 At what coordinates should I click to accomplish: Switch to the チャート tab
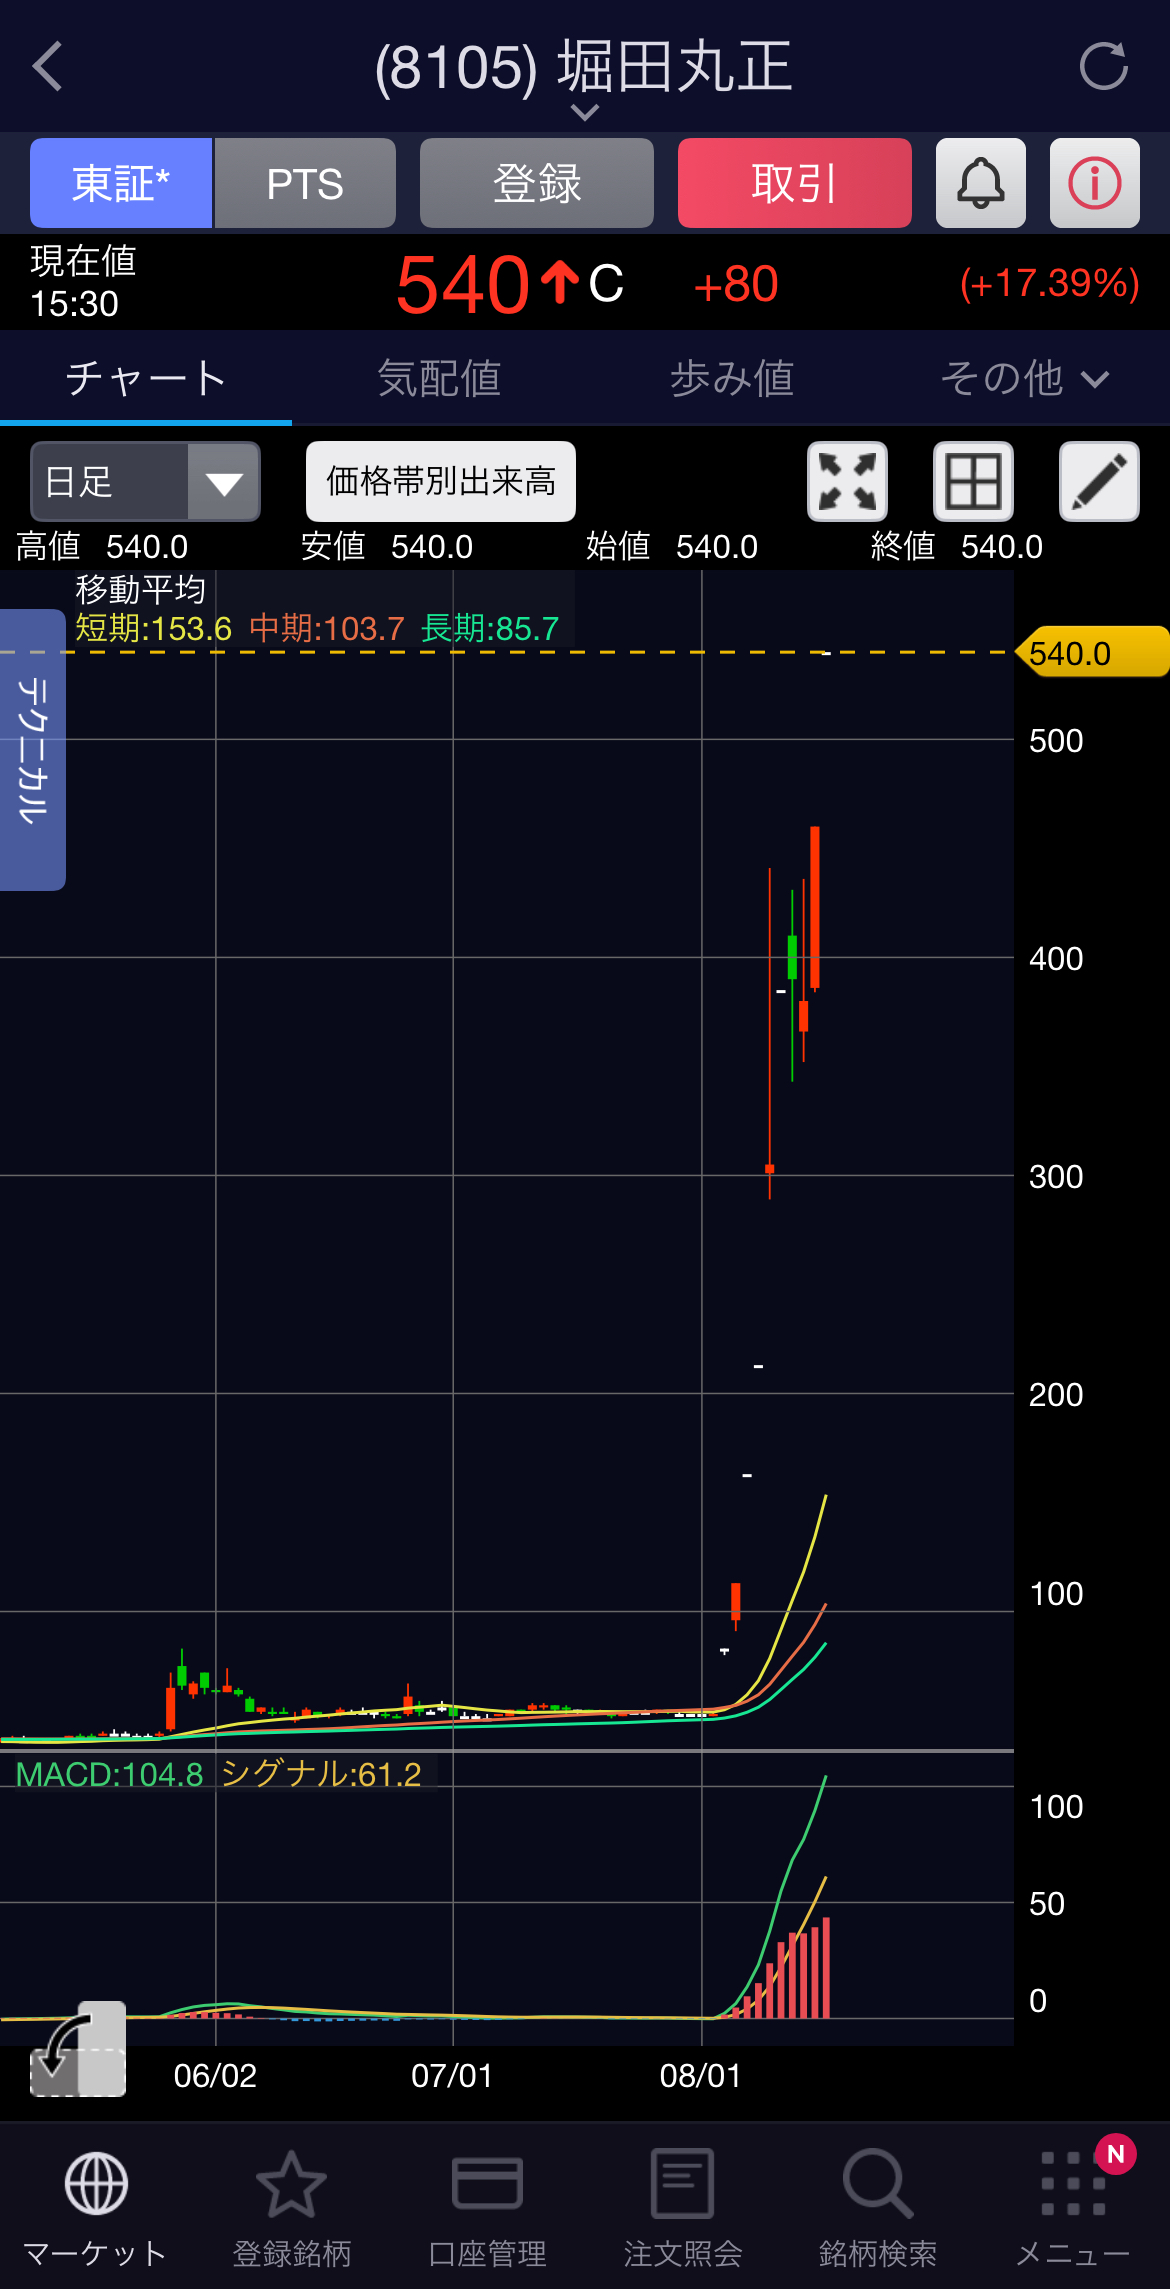click(x=146, y=378)
